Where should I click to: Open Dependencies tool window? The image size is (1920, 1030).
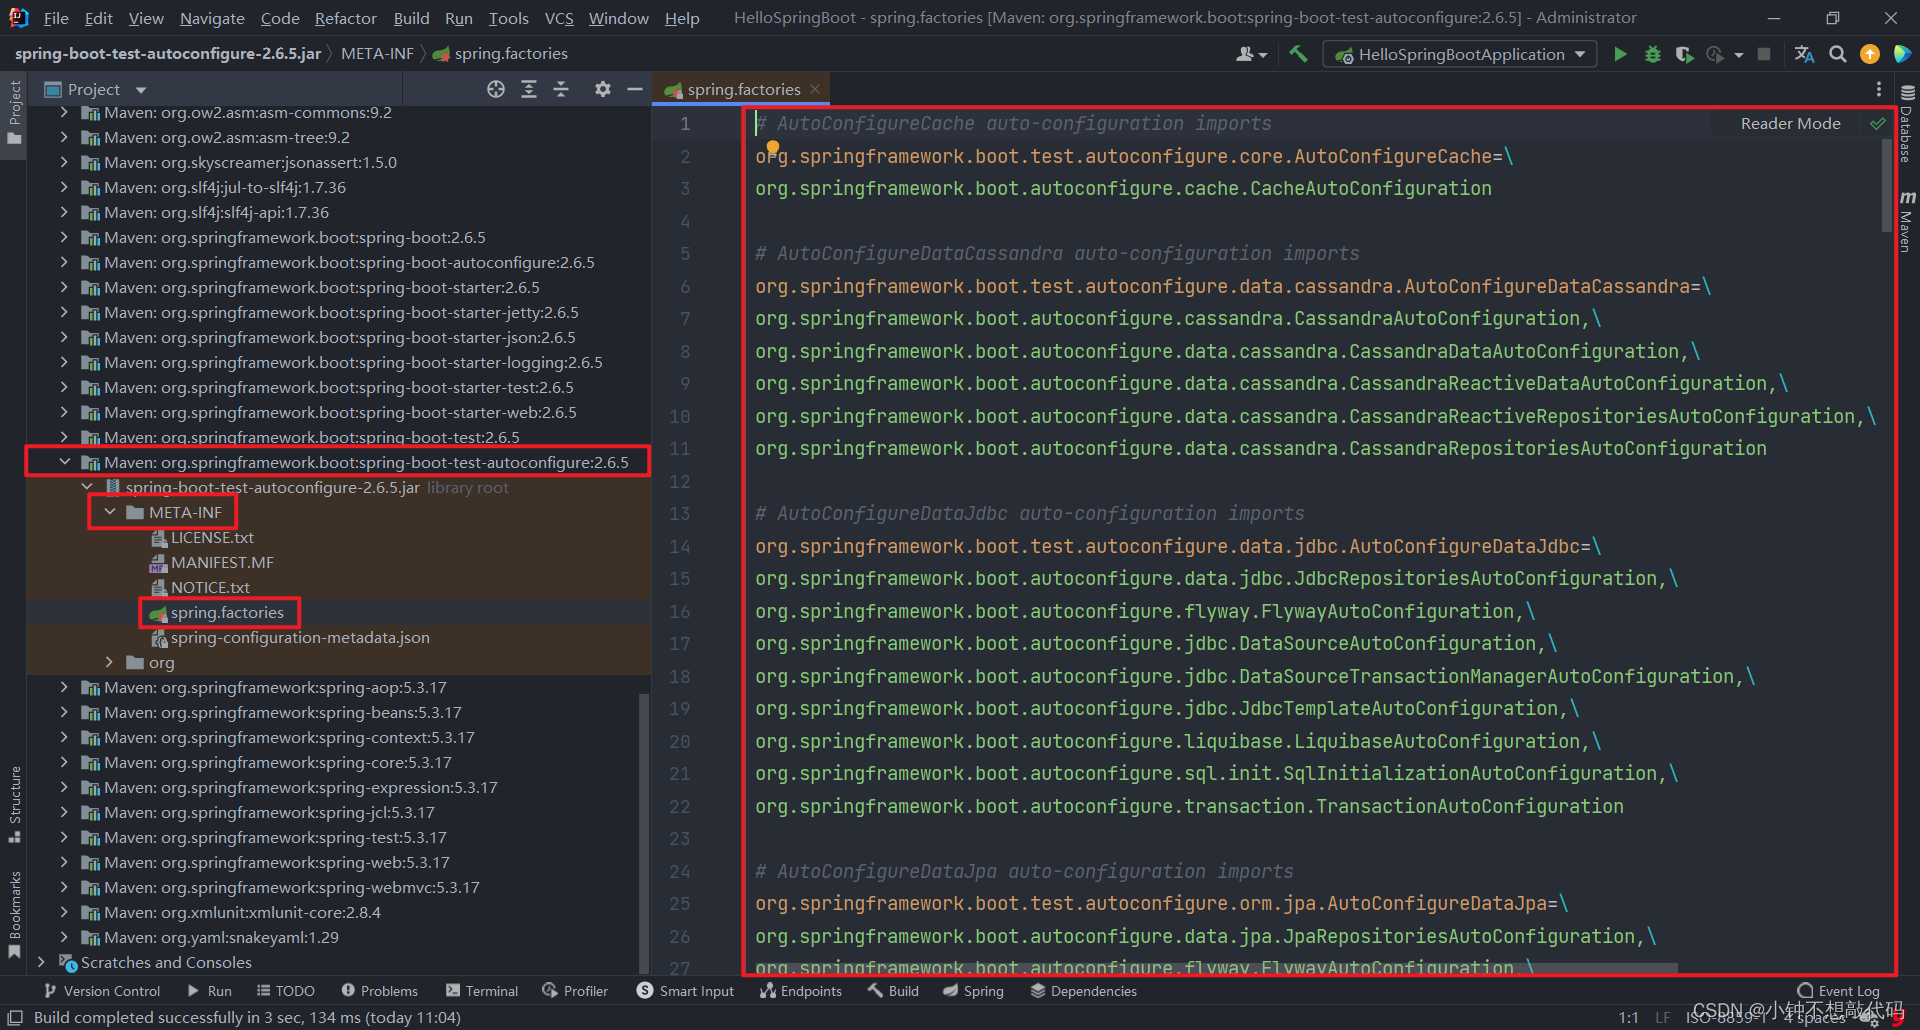tap(1083, 991)
